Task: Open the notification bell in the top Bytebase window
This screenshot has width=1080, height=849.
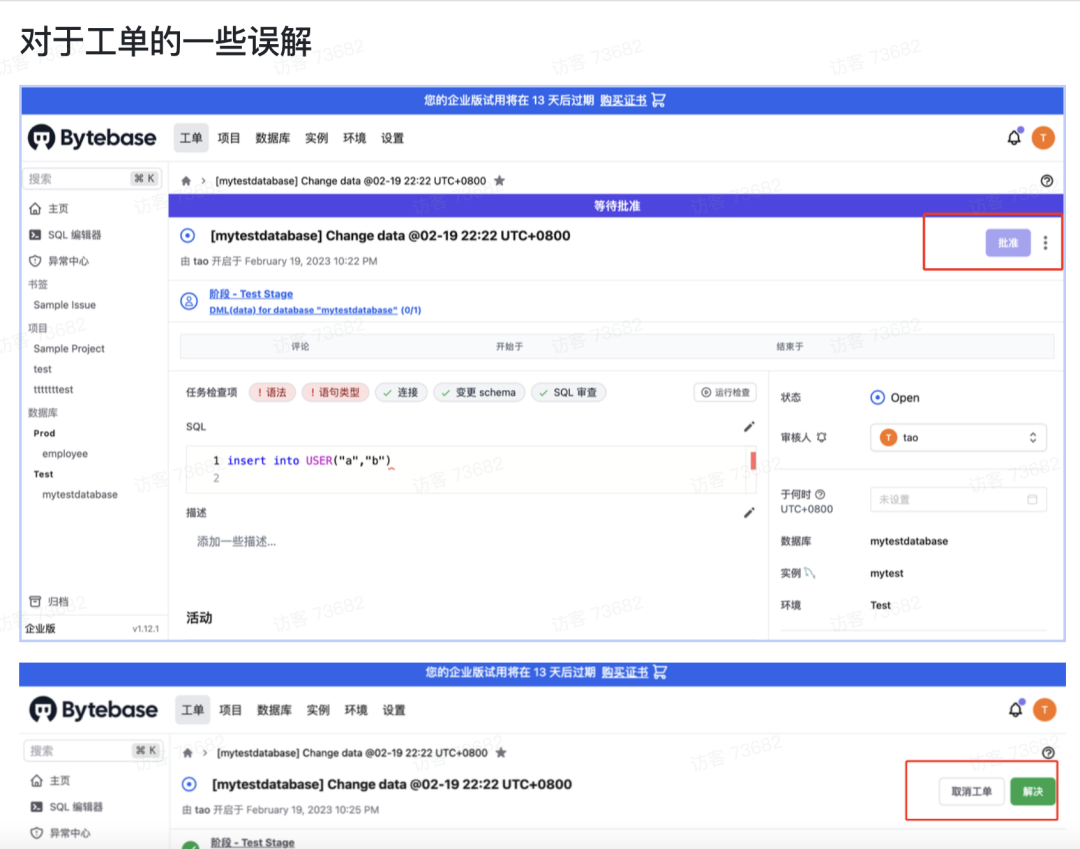Action: (x=1015, y=138)
